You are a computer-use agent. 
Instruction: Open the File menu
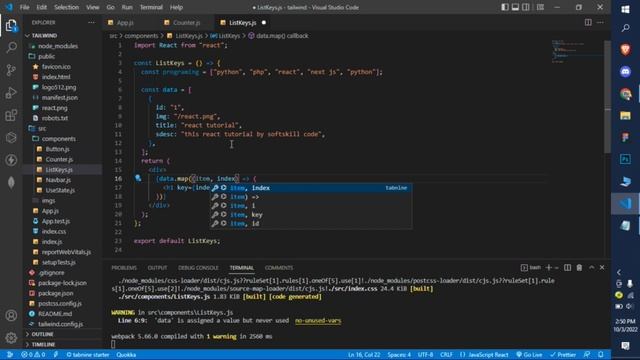[24, 7]
